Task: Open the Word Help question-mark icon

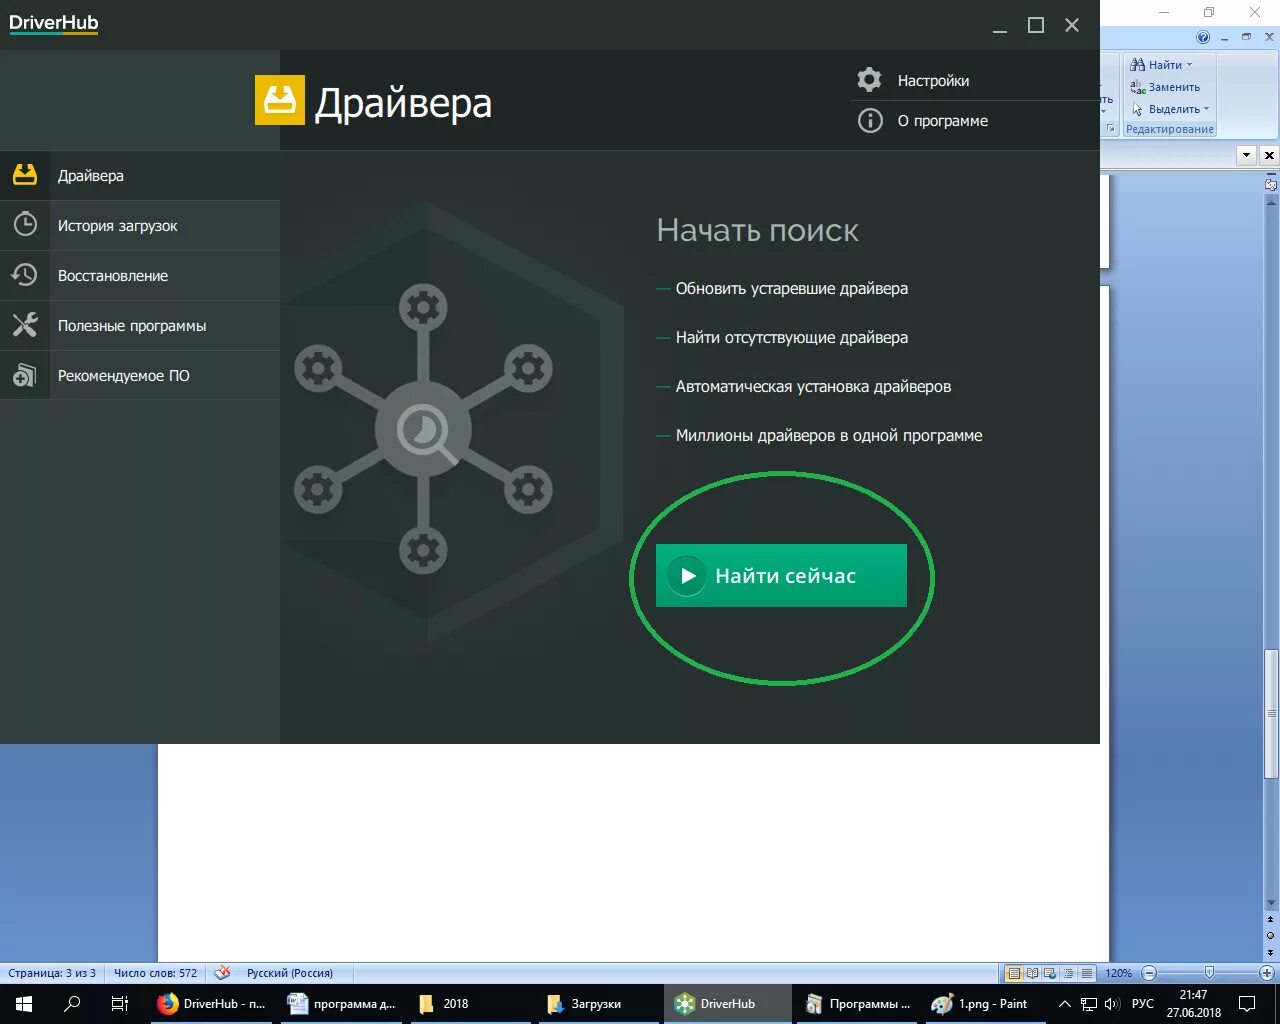Action: pyautogui.click(x=1203, y=37)
